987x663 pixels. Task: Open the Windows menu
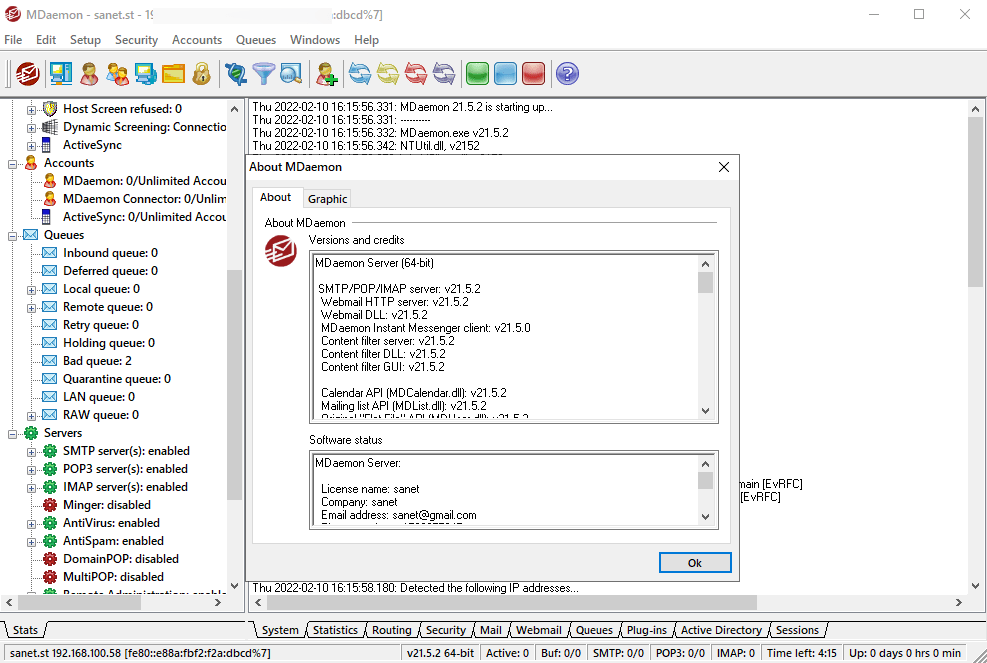click(315, 40)
